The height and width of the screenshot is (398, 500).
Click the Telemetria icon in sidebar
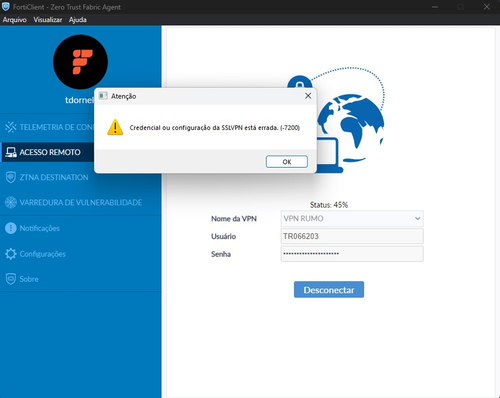11,127
